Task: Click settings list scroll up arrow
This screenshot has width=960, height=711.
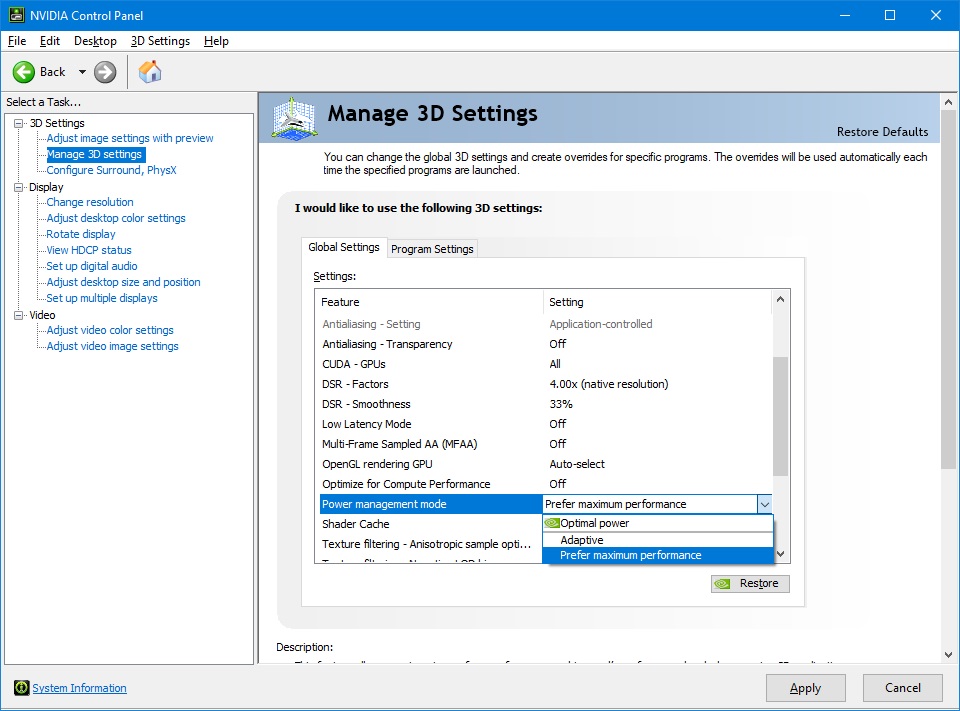Action: click(x=781, y=299)
